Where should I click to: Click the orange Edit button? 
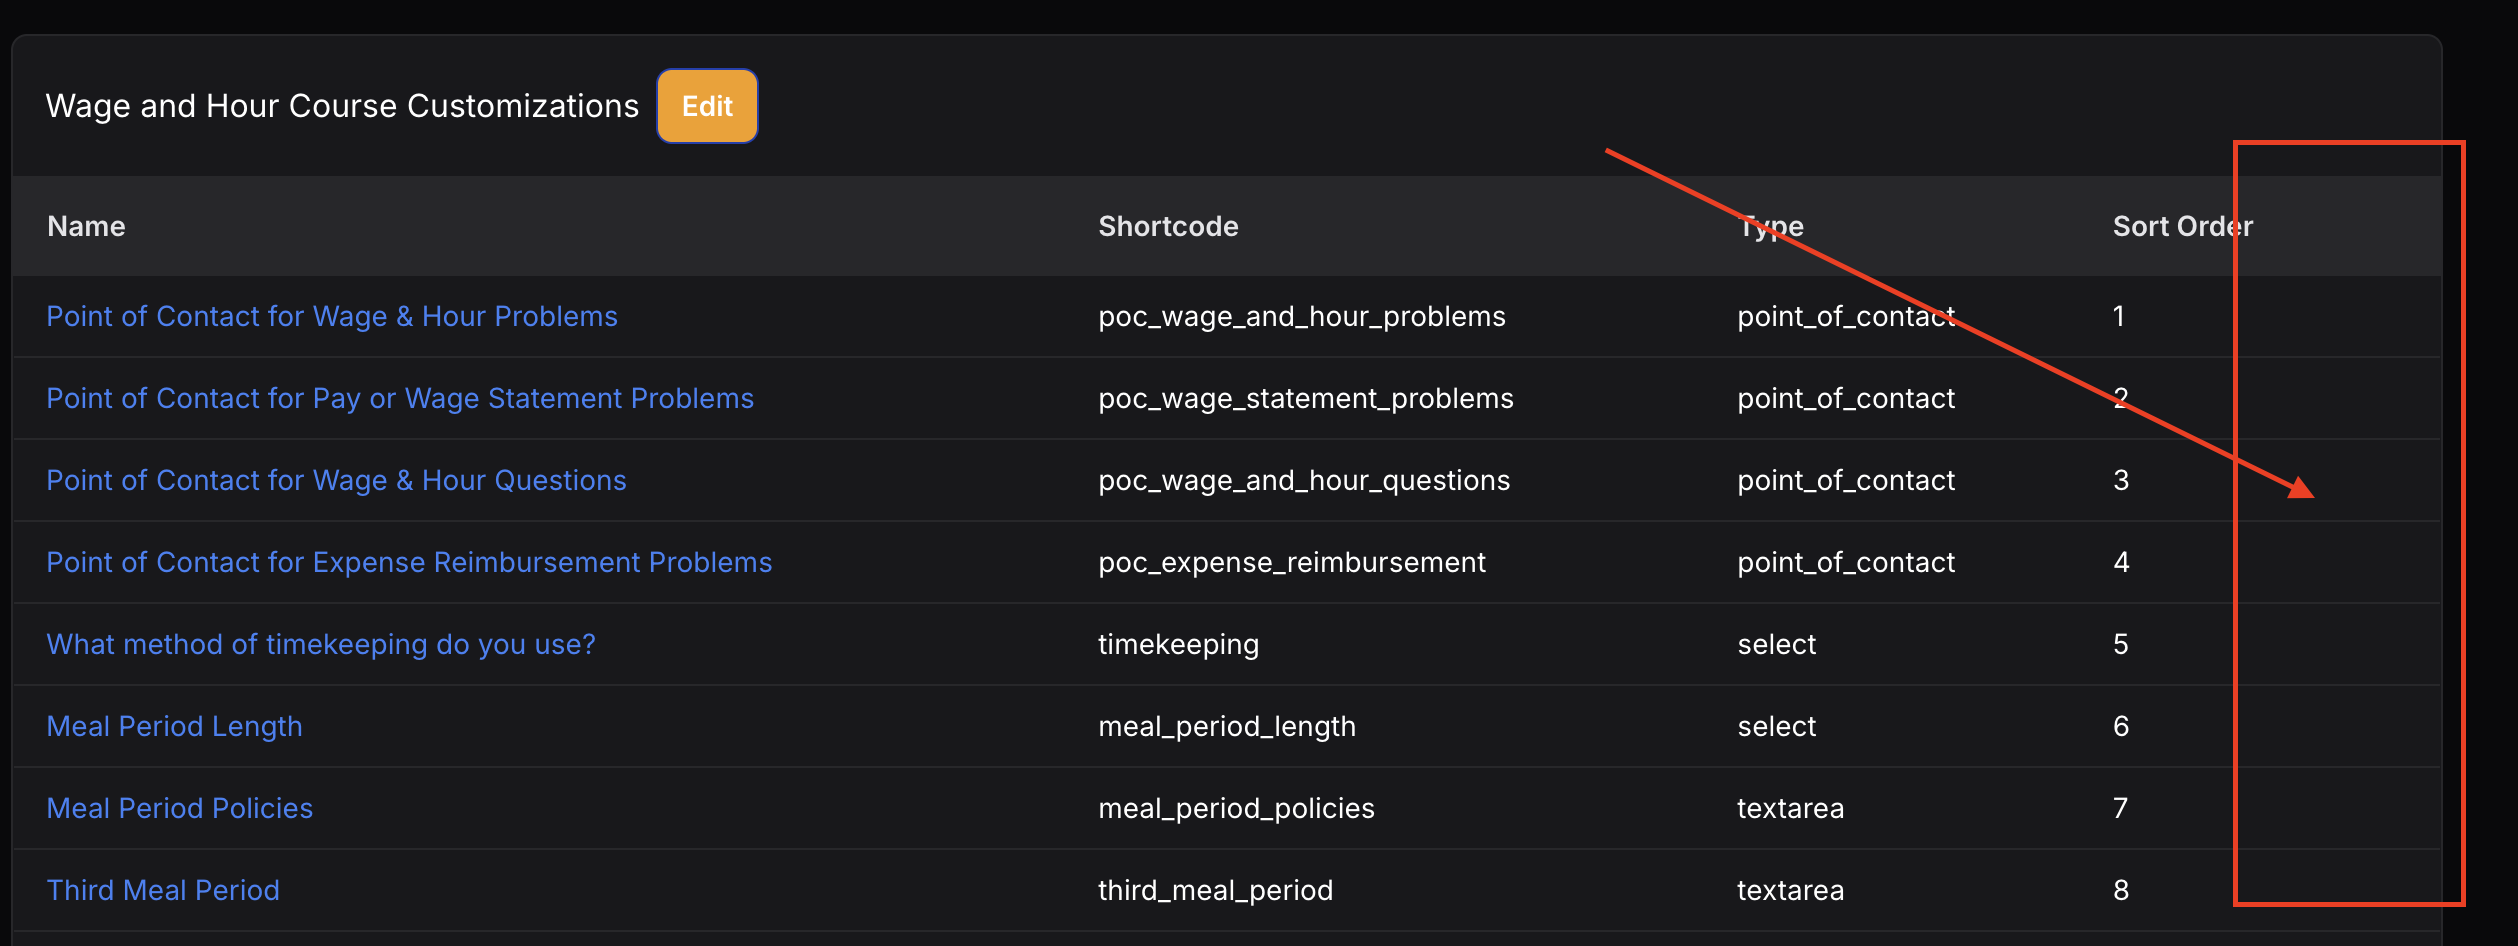(x=707, y=106)
